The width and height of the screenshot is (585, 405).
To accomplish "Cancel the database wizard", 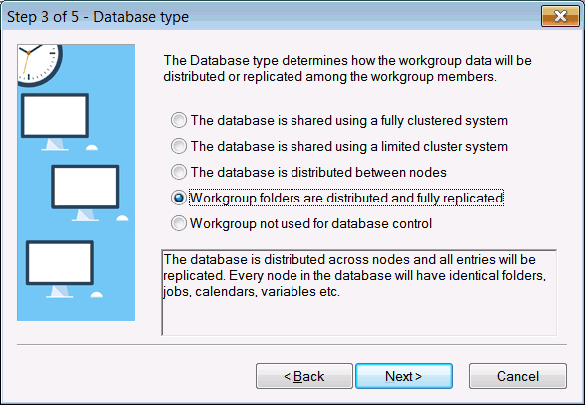I will pyautogui.click(x=518, y=376).
